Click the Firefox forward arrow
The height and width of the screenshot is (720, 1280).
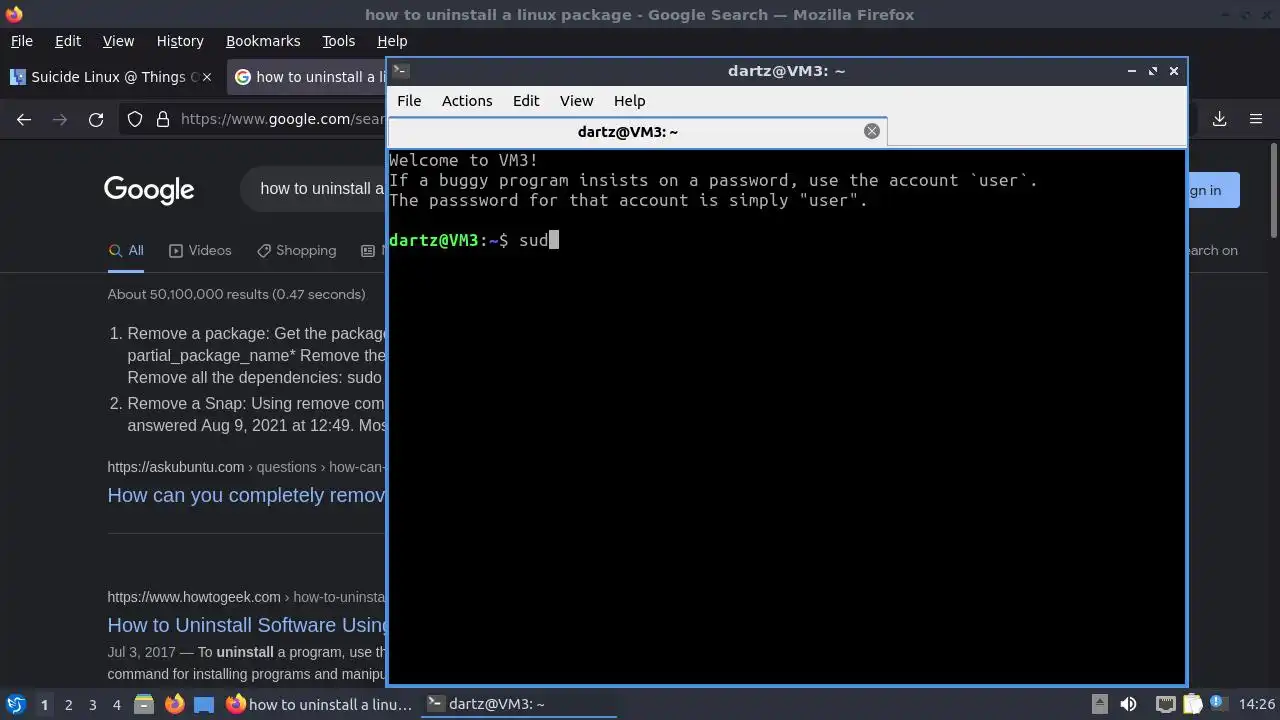pyautogui.click(x=60, y=119)
